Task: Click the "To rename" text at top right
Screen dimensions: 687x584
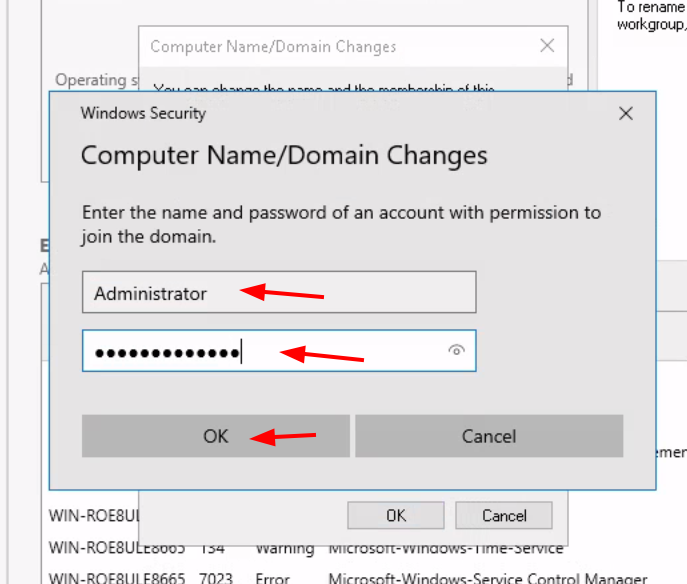Action: pos(651,7)
